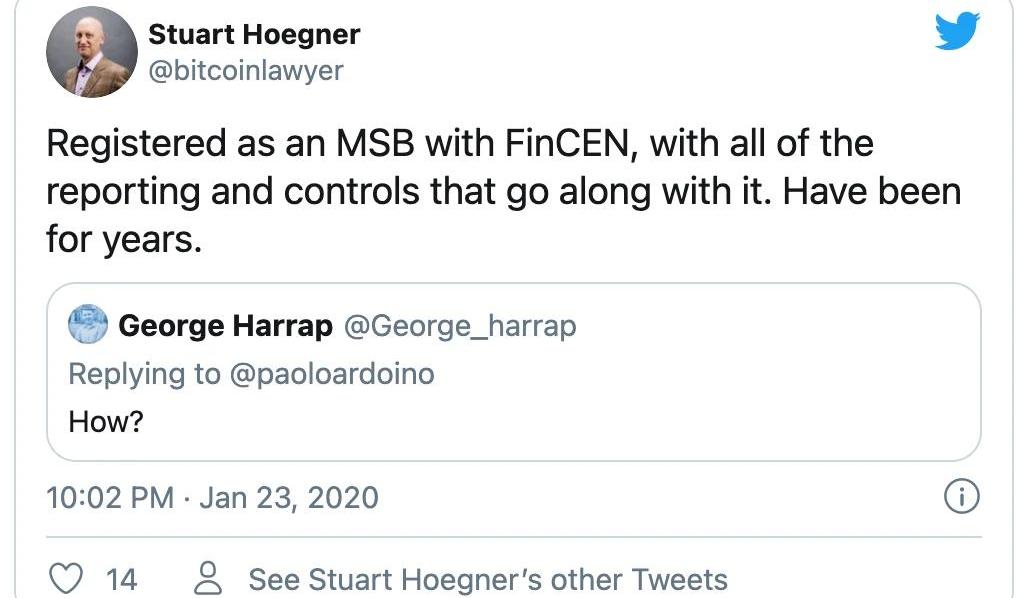
Task: Open the @George_harrap handle
Action: click(460, 326)
